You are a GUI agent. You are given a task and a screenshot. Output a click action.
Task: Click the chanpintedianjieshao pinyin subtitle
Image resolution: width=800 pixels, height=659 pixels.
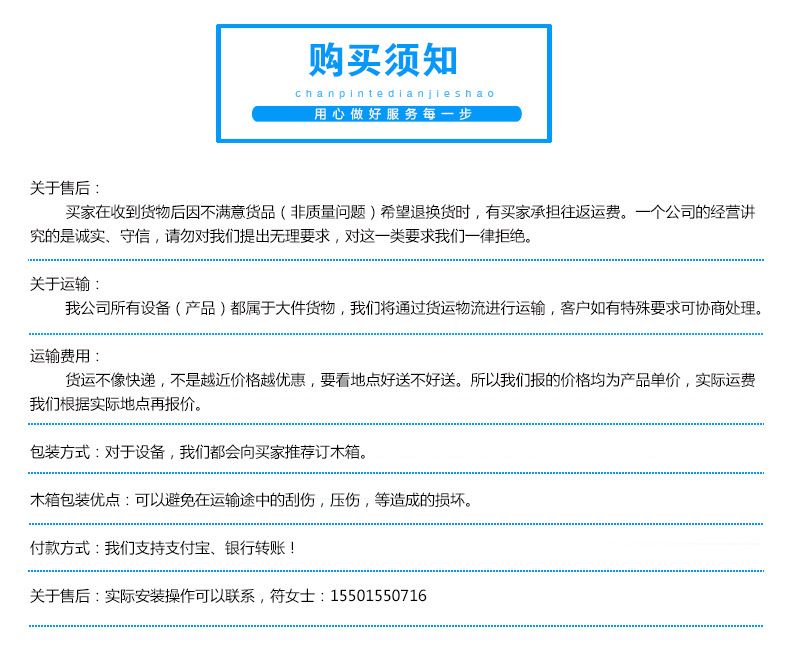coord(384,94)
